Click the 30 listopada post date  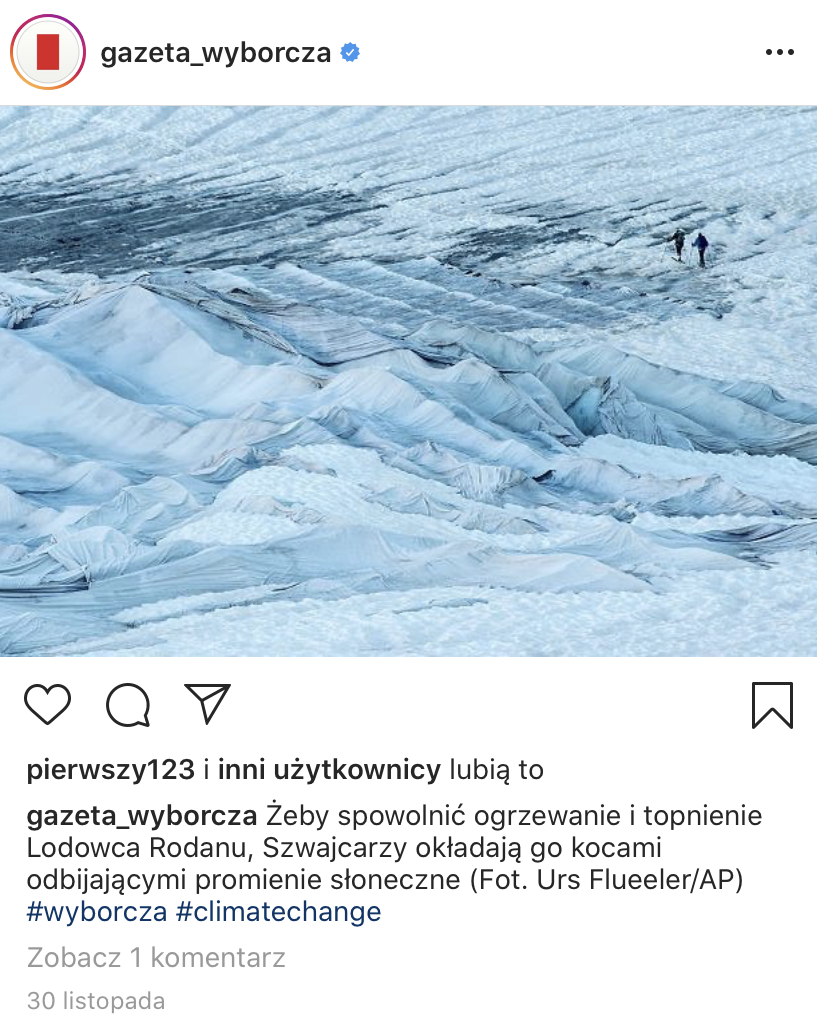pos(96,1000)
